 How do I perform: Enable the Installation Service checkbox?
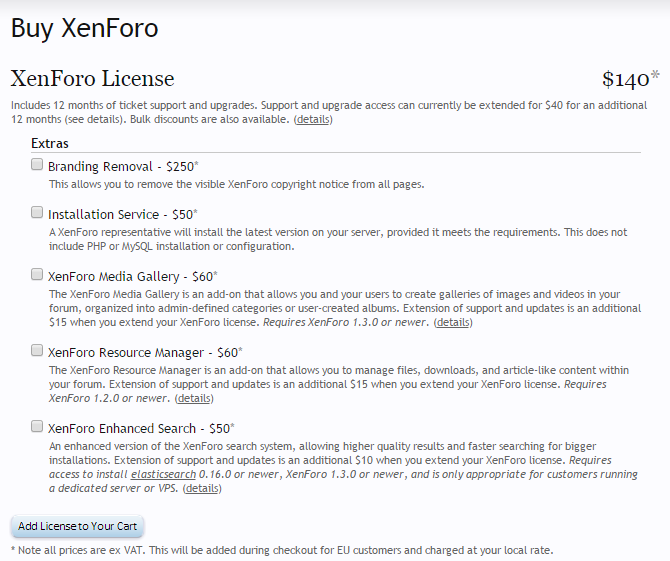pos(37,213)
